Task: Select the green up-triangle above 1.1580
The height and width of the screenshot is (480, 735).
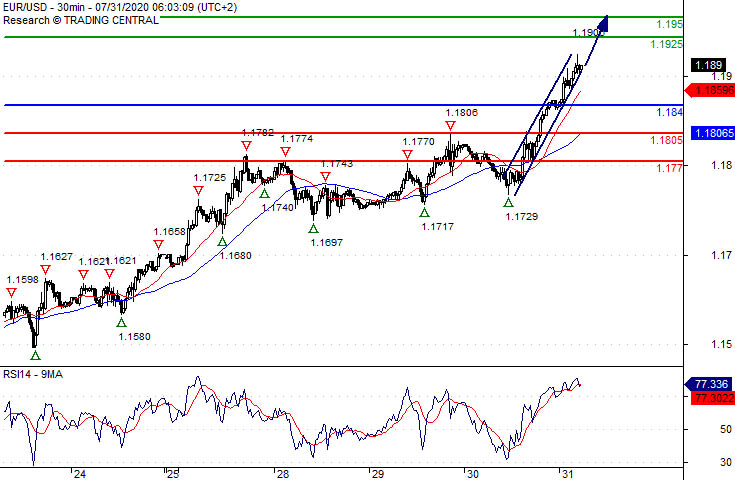Action: [x=121, y=322]
